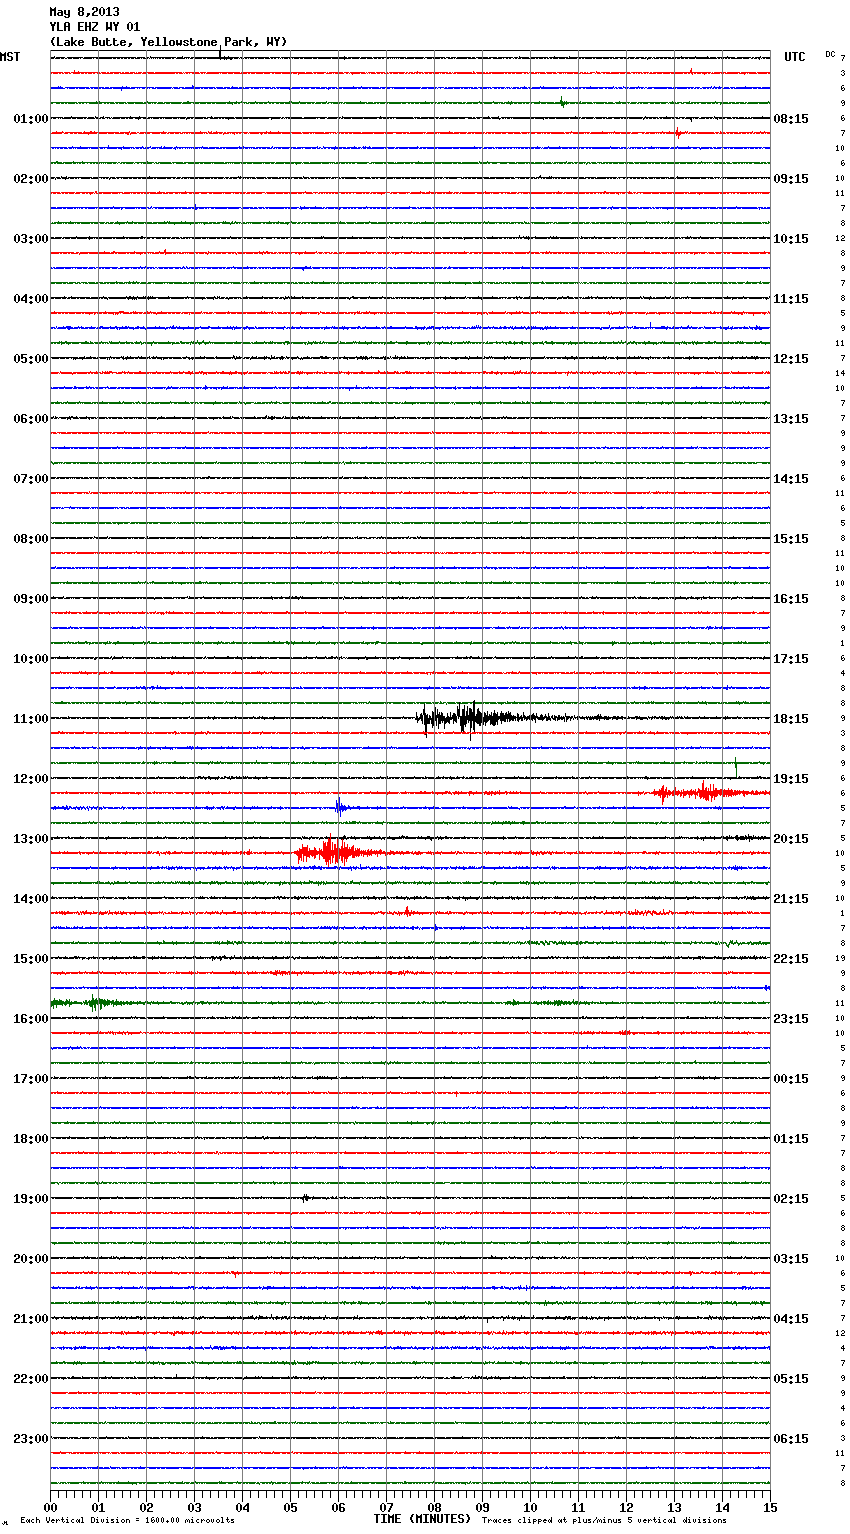The image size is (850, 1534).
Task: Select the station code "YLA EHZ WY 01"
Action: 95,27
